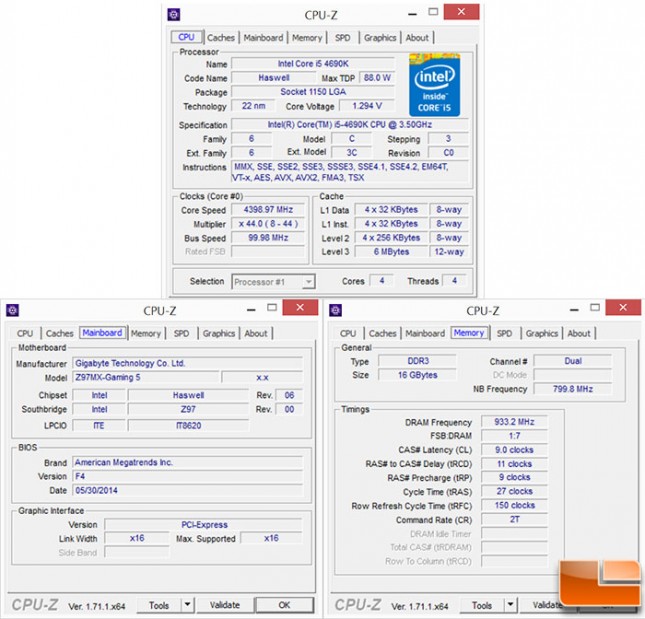Screen dimensions: 645x619
Task: Expand the Tools dropdown arrow in the Memory window
Action: click(x=510, y=605)
